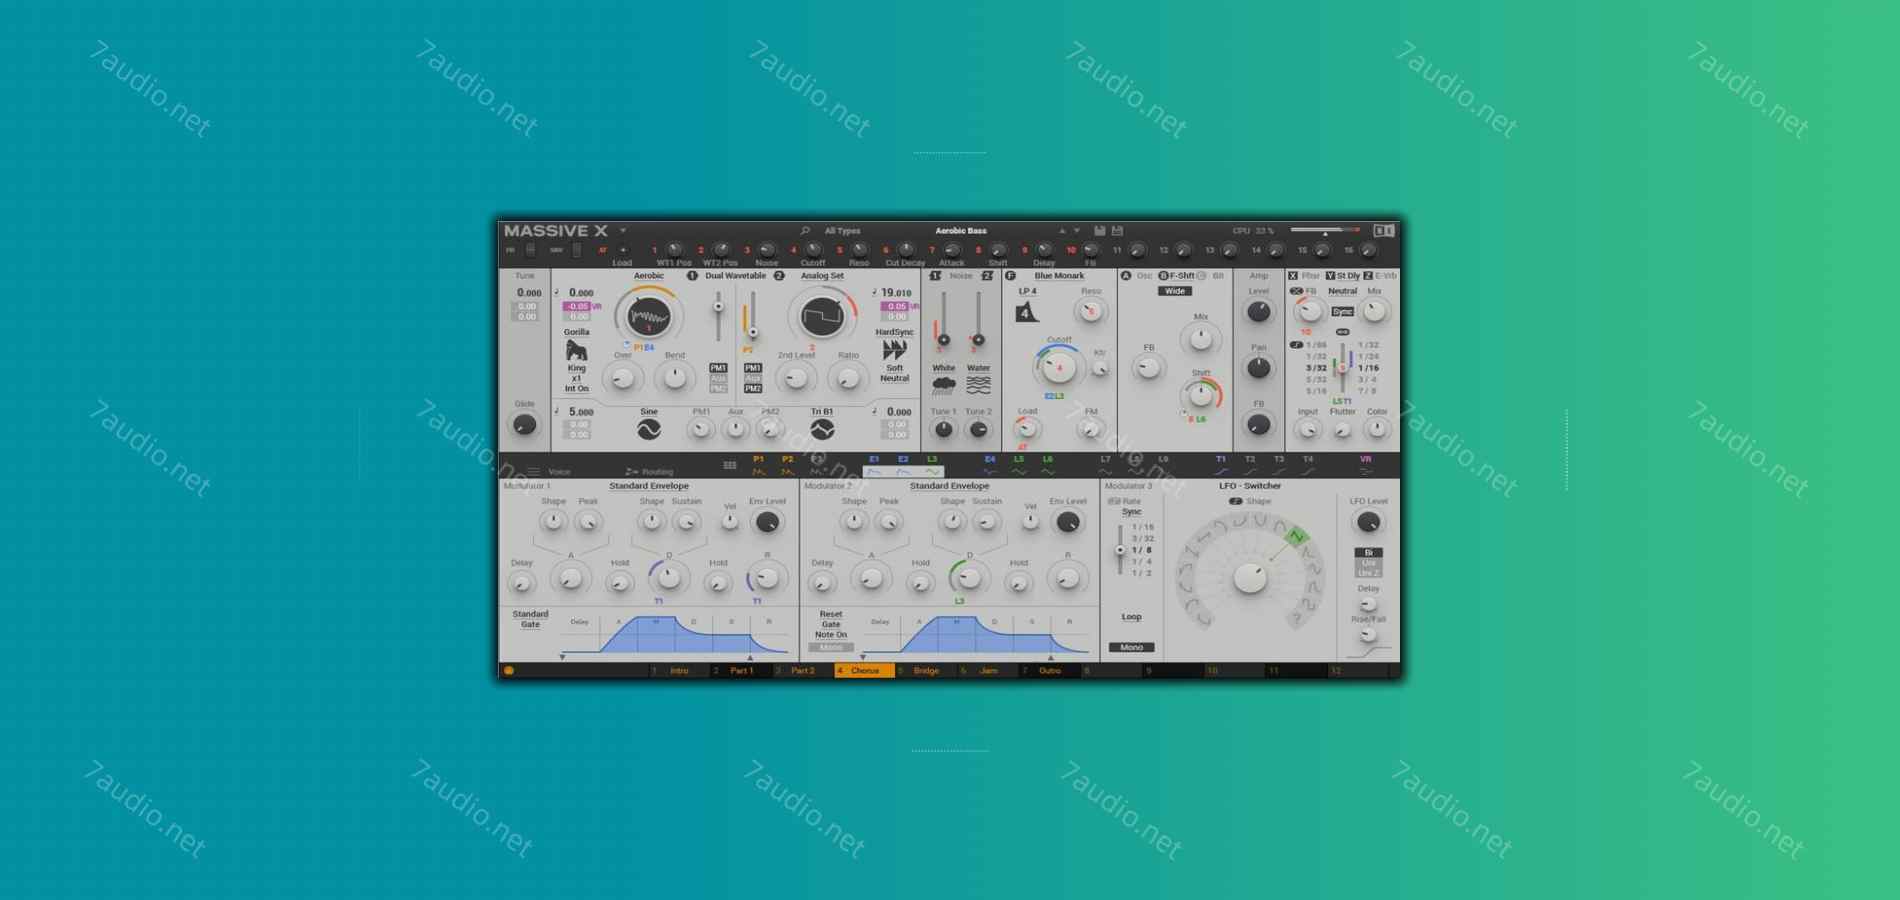1900x900 pixels.
Task: Open the Analog Set wavetable selector
Action: point(822,276)
